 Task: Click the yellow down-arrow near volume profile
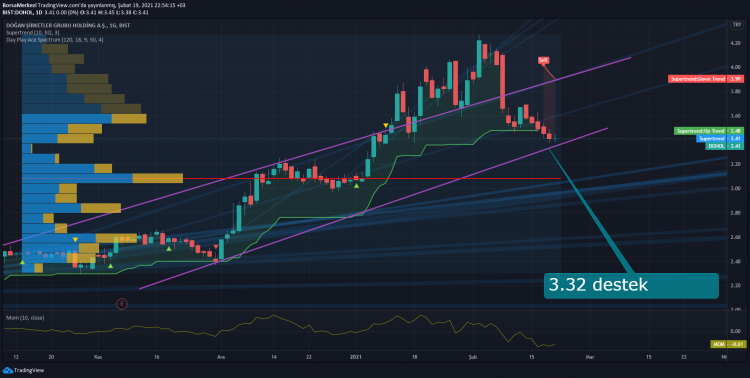coord(75,239)
